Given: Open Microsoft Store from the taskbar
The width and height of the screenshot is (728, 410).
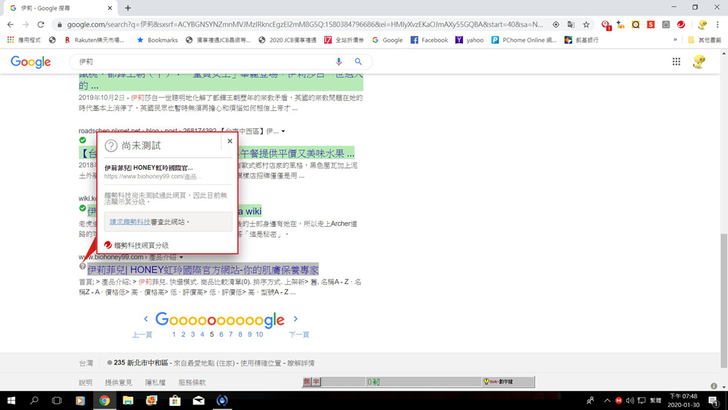Looking at the screenshot, I should coord(175,400).
